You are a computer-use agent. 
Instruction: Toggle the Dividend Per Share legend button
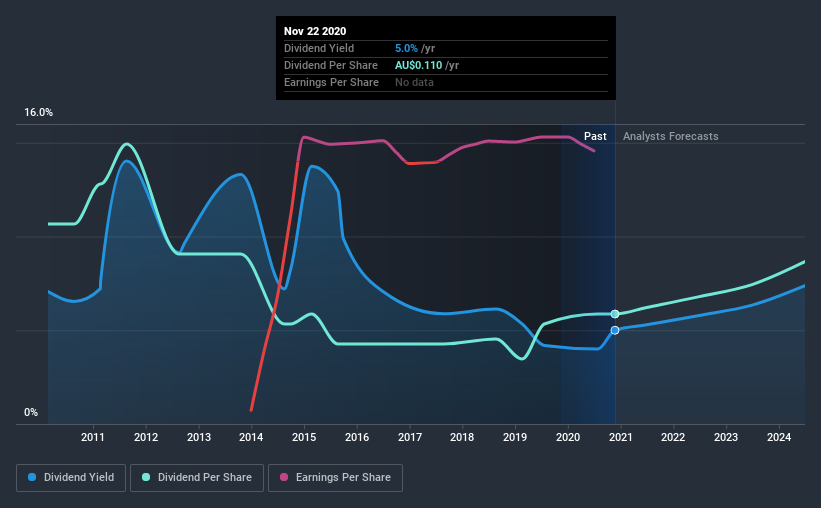[197, 478]
